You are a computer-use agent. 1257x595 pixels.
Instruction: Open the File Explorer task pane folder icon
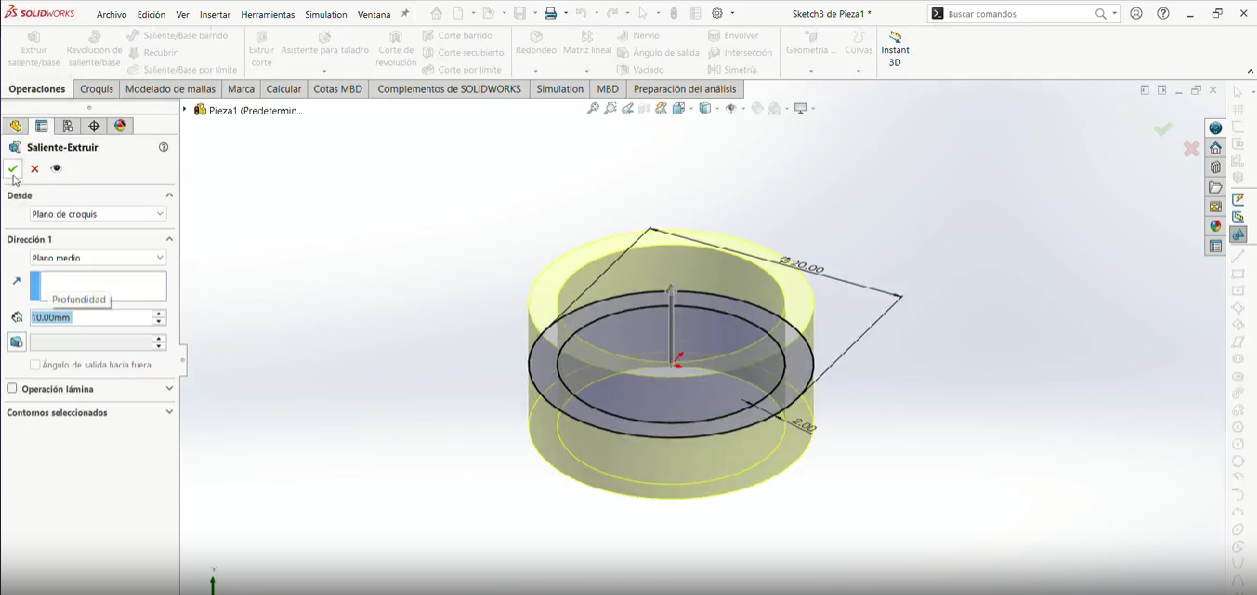pyautogui.click(x=1216, y=187)
